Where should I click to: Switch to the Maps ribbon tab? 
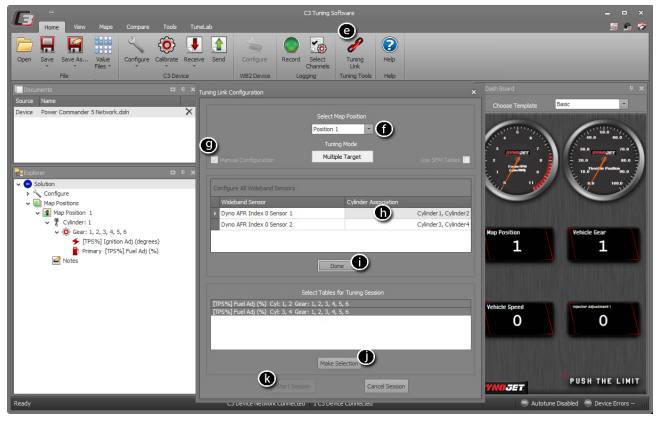pyautogui.click(x=105, y=27)
